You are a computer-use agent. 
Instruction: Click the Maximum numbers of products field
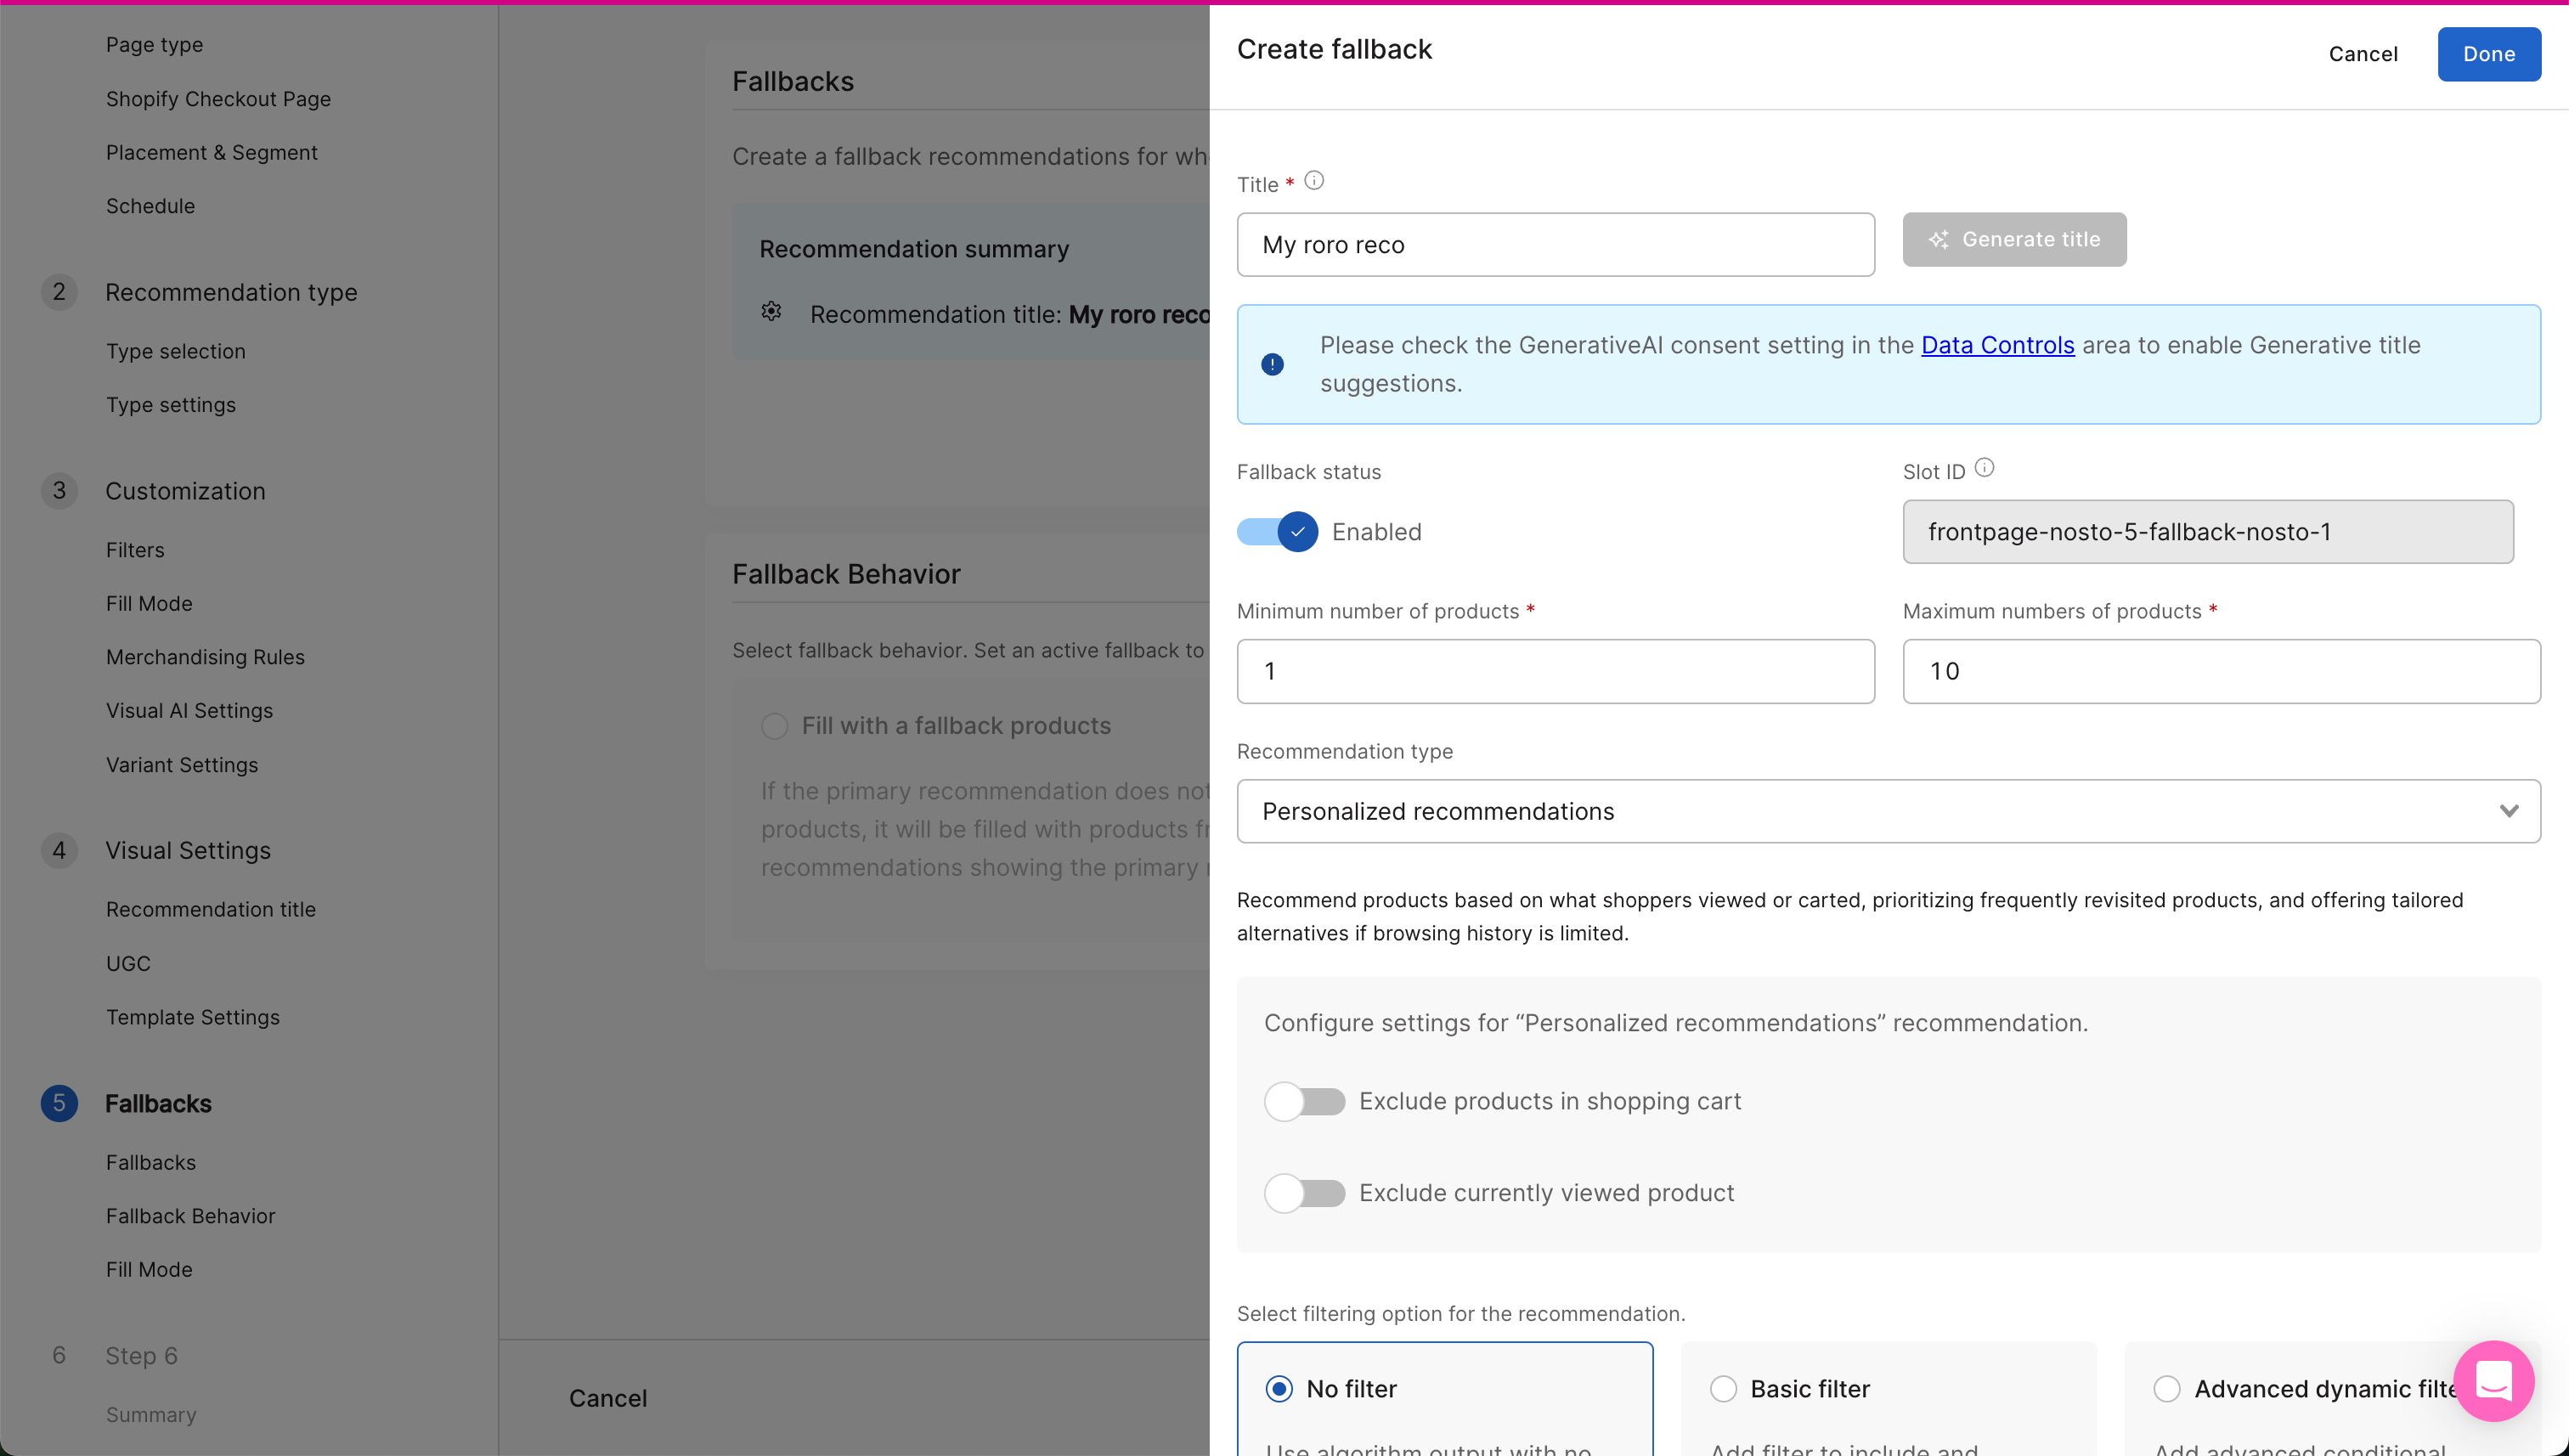2220,671
